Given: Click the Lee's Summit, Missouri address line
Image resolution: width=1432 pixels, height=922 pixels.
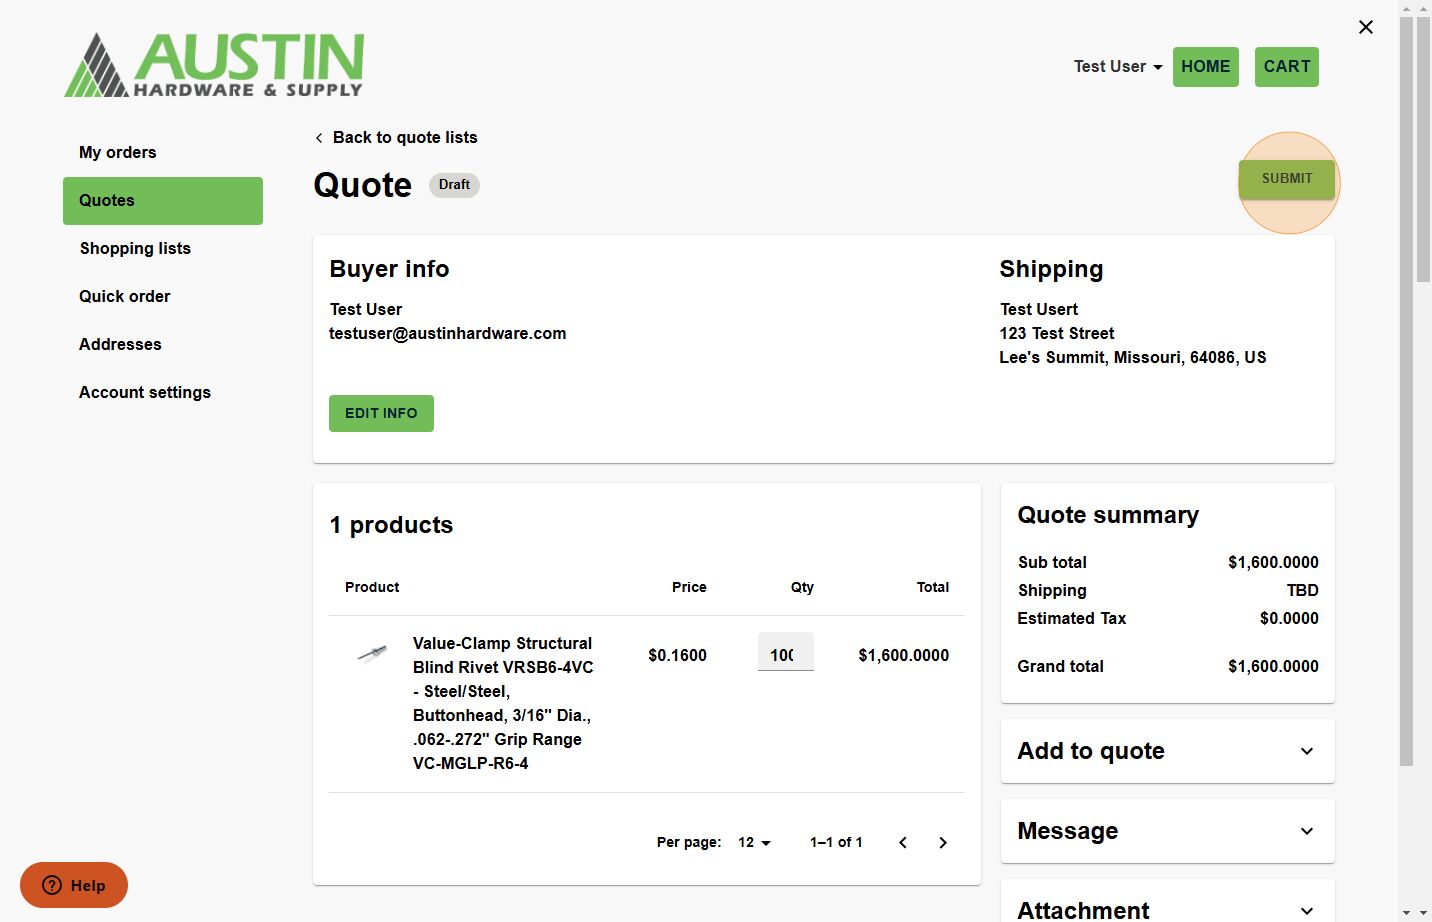Looking at the screenshot, I should [1133, 358].
